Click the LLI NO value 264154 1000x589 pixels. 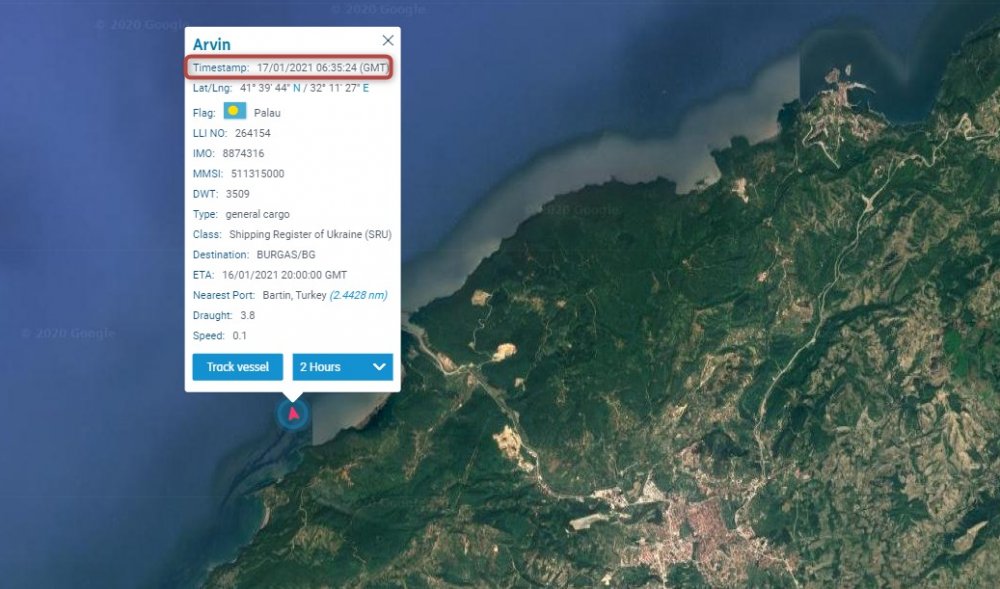click(252, 133)
